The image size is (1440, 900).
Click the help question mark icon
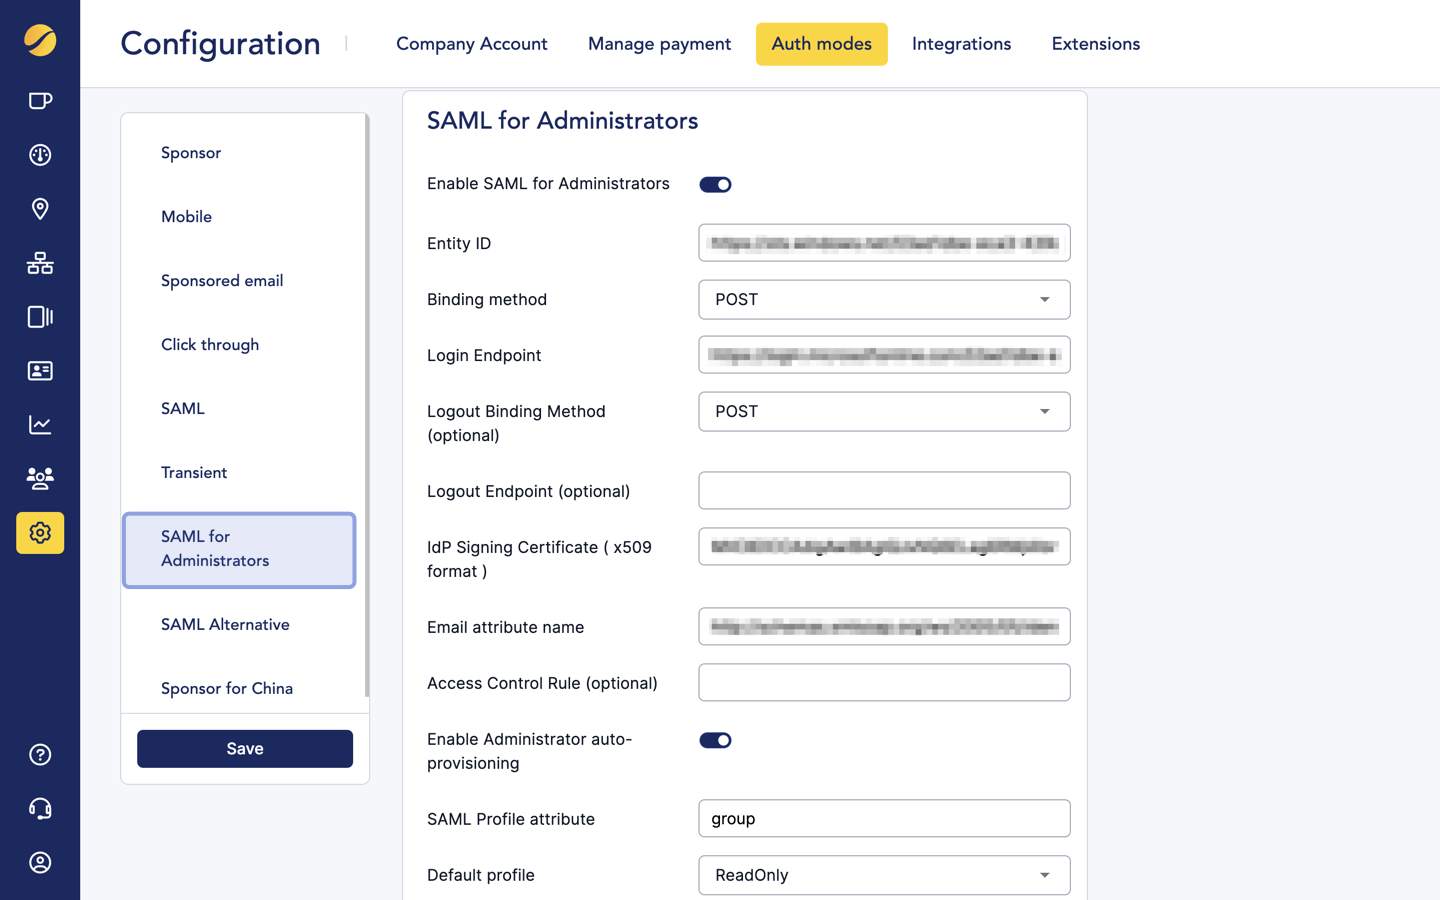[40, 755]
